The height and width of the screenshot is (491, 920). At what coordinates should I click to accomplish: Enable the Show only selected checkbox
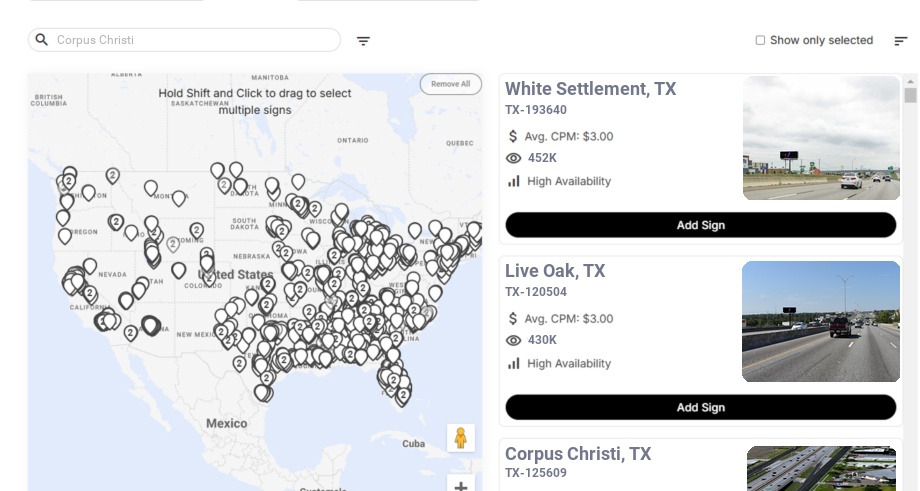click(x=760, y=41)
